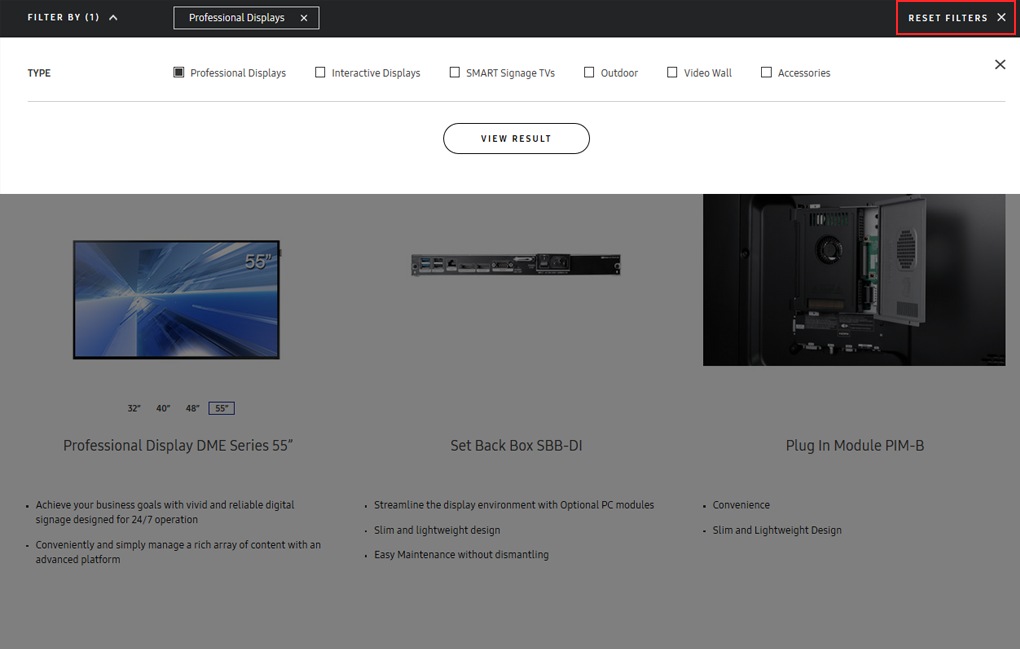The width and height of the screenshot is (1020, 649).
Task: Click the Filter By (1) label
Action: [63, 18]
